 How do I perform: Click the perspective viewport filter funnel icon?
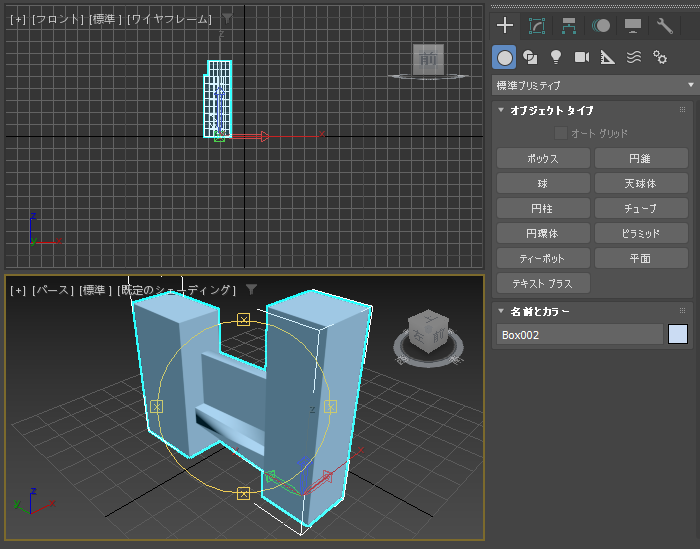point(251,289)
